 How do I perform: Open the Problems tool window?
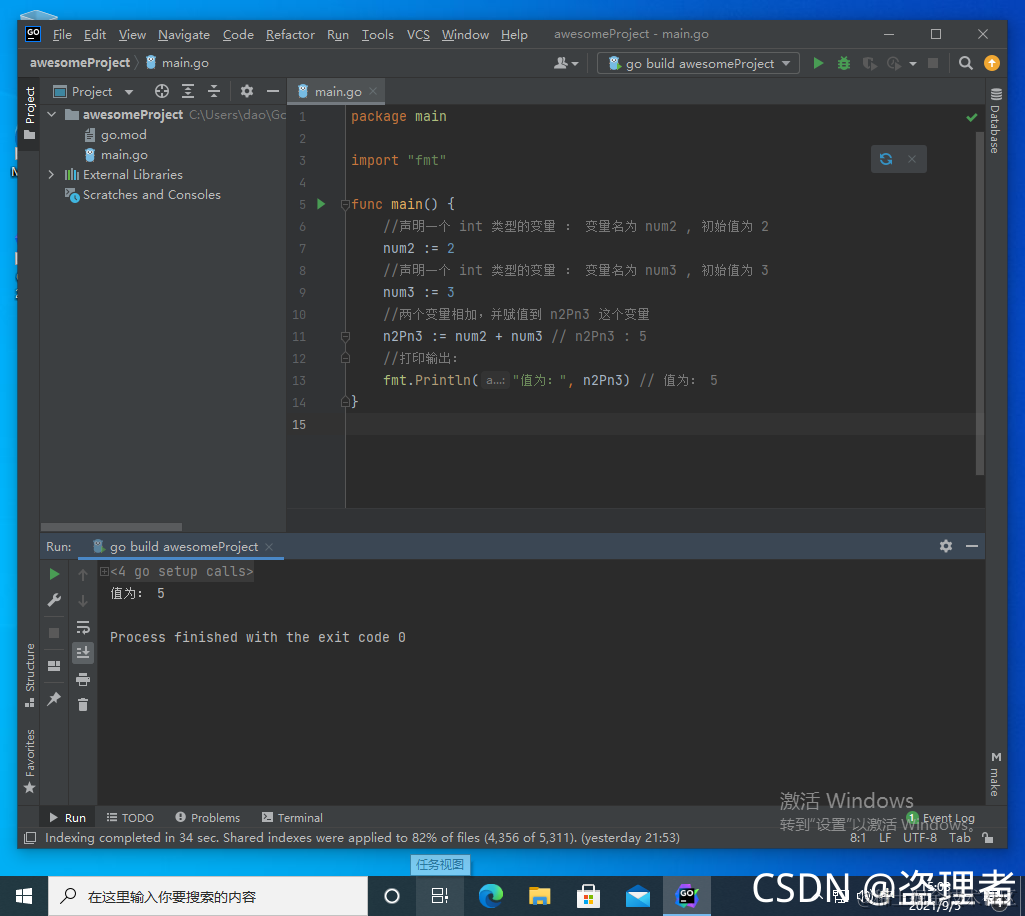(x=208, y=818)
